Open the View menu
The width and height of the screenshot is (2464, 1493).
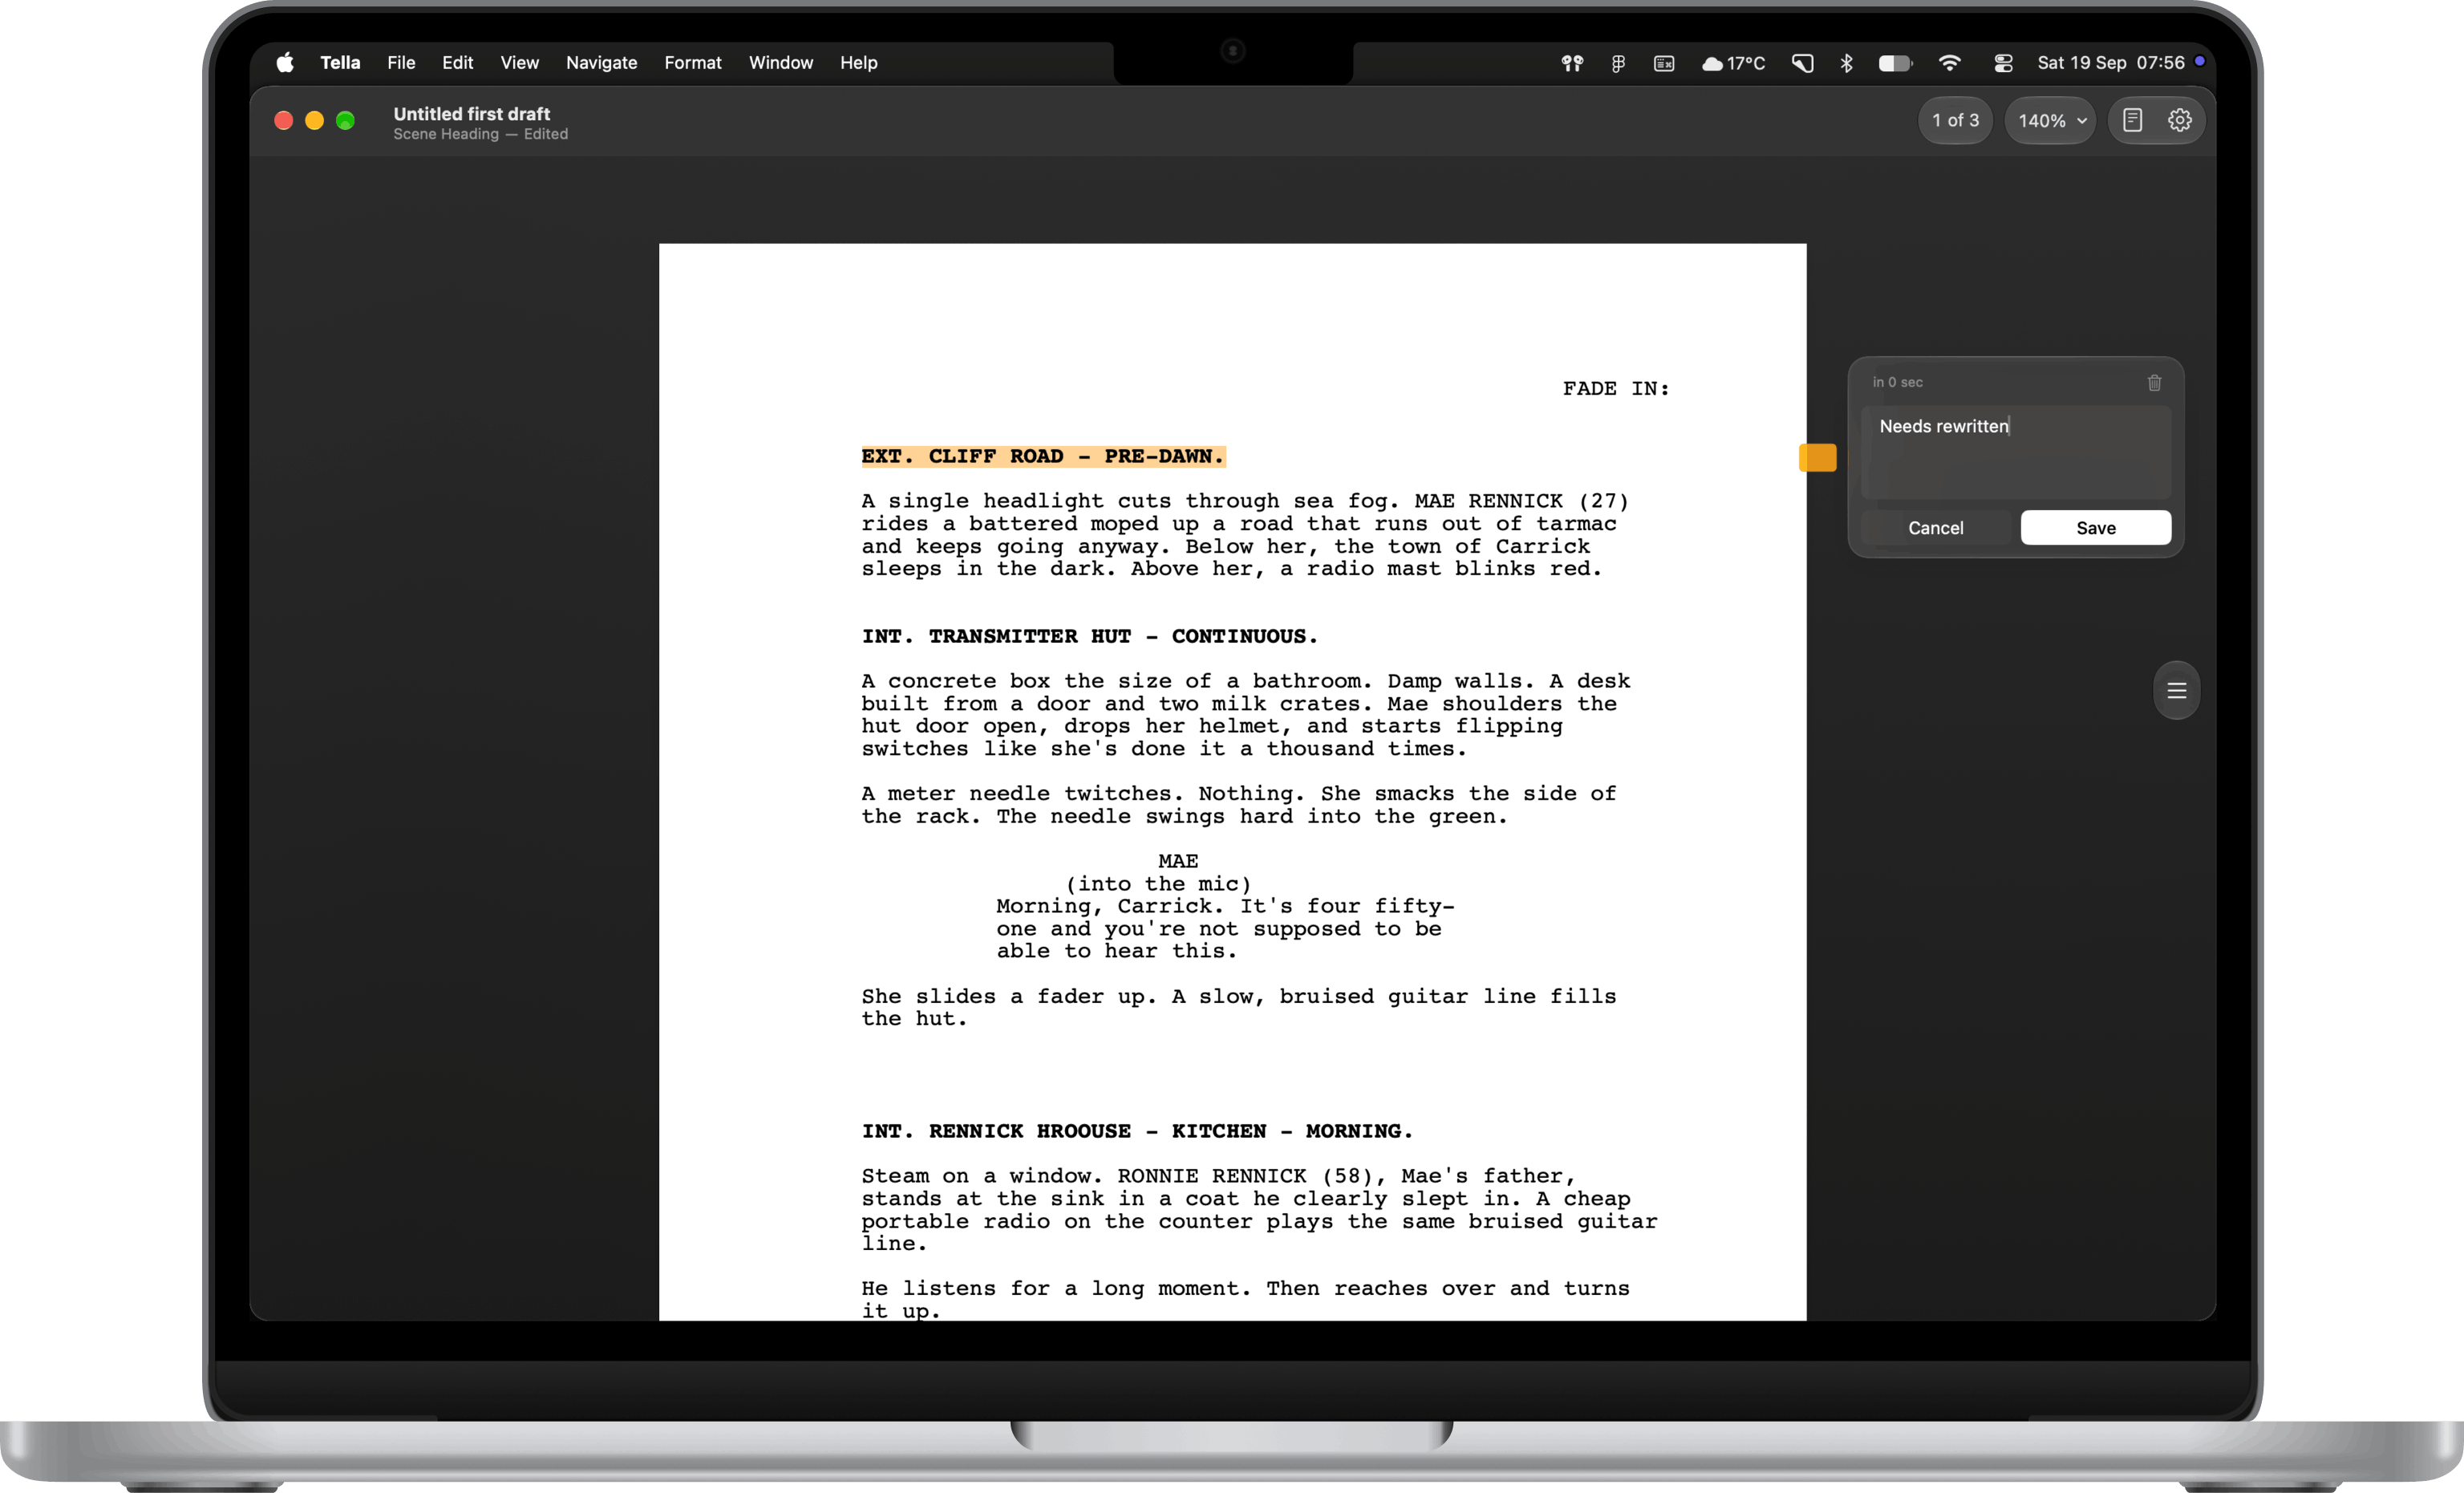[x=519, y=63]
